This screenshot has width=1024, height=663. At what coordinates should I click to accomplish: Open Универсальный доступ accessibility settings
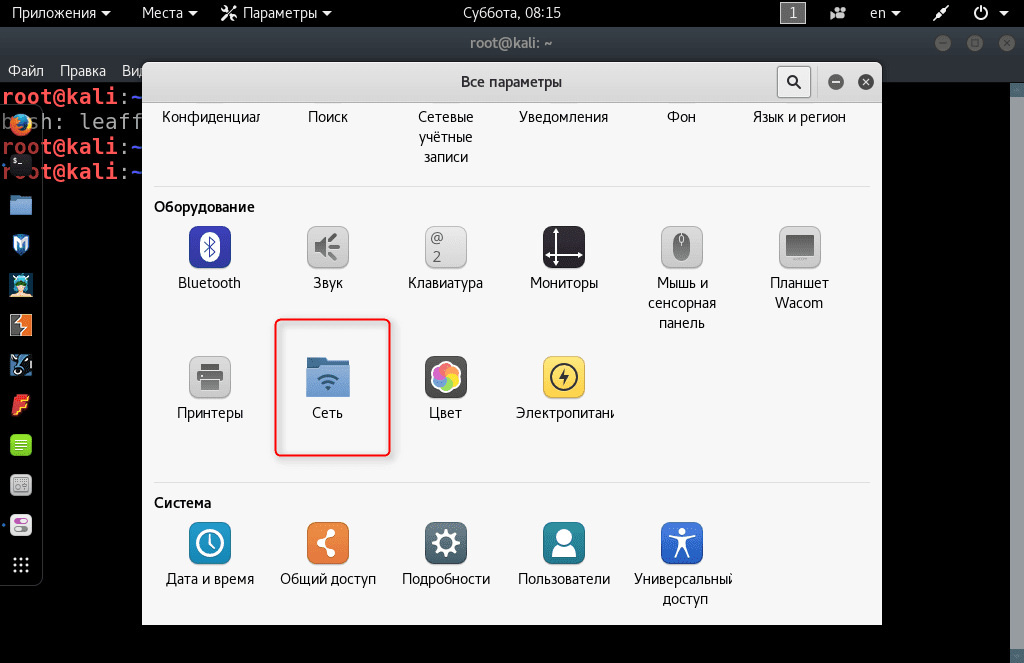(682, 564)
